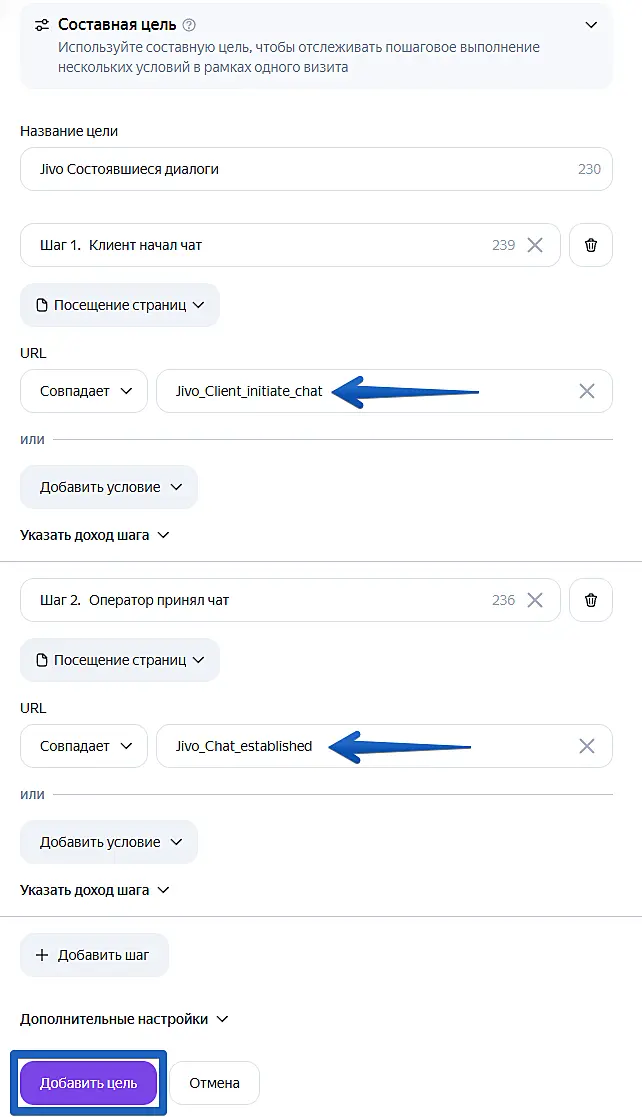Clear the Jivo_Chat_established URL value
Image resolution: width=642 pixels, height=1119 pixels.
click(x=586, y=746)
